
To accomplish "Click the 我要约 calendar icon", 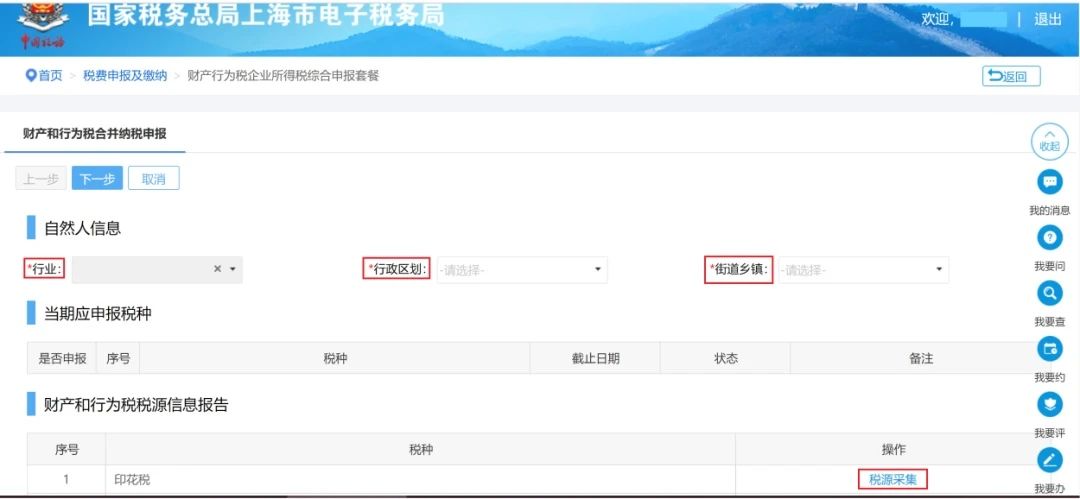I will (1049, 349).
